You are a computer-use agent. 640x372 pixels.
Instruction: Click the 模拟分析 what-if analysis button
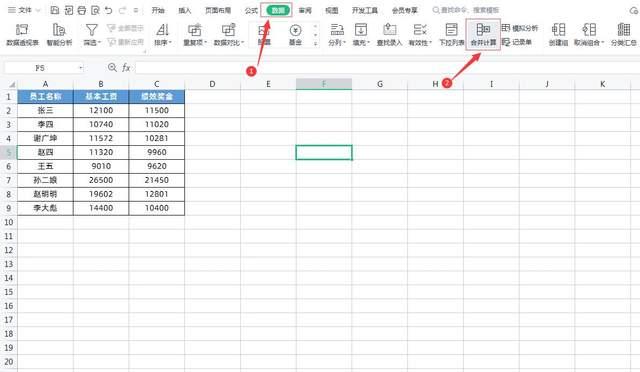[x=520, y=28]
